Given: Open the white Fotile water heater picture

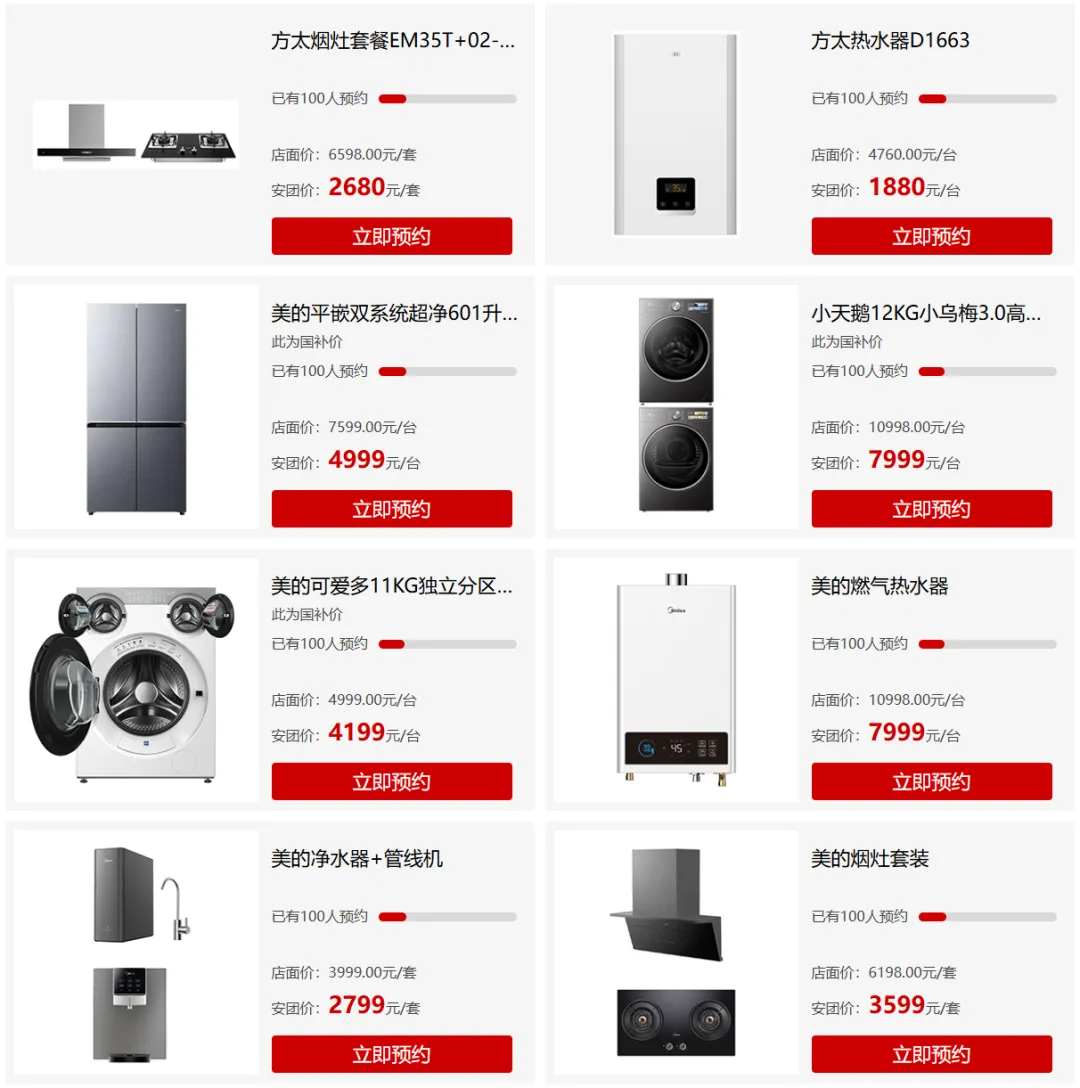Looking at the screenshot, I should pos(675,135).
